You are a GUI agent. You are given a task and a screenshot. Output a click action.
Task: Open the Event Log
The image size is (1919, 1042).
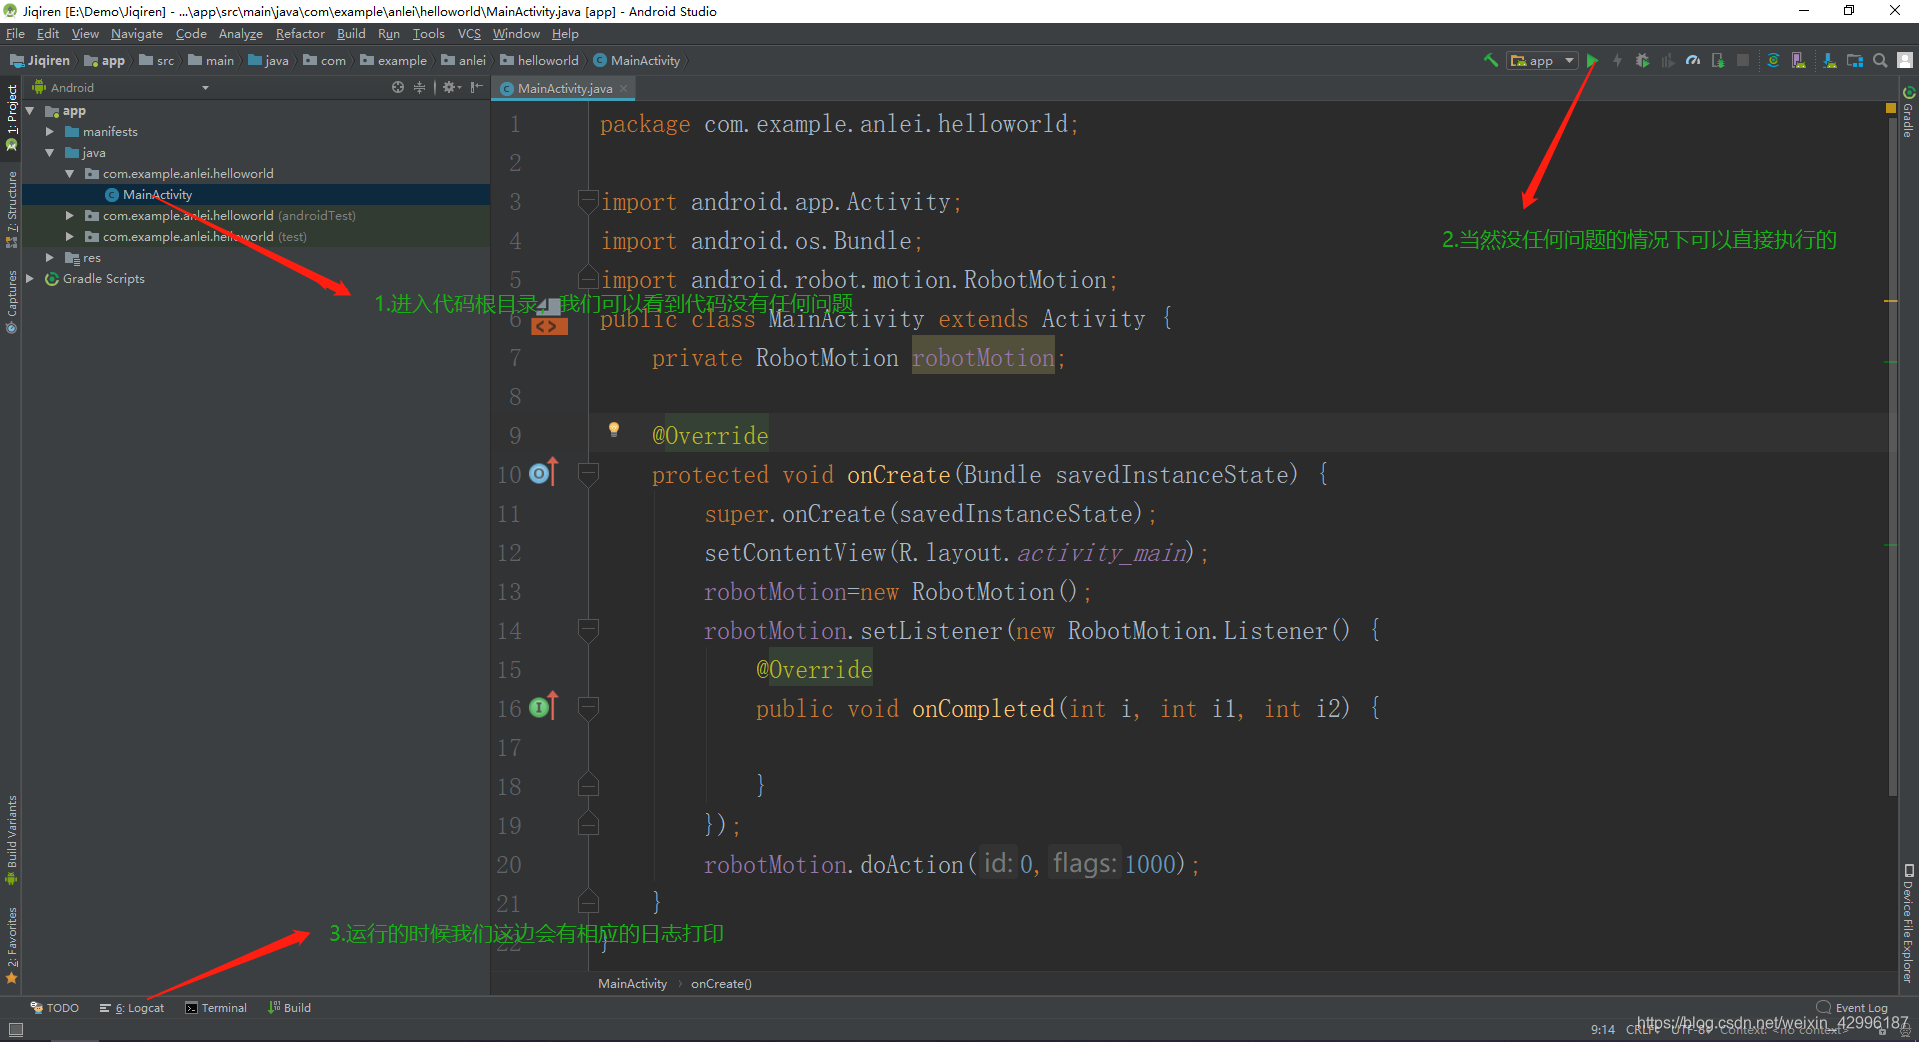click(x=1852, y=1008)
